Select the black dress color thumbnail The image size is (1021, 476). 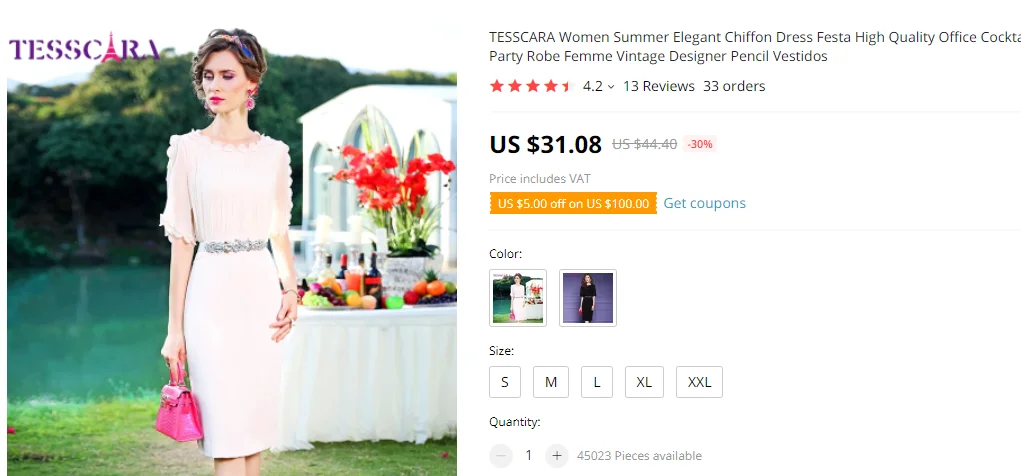coord(588,298)
